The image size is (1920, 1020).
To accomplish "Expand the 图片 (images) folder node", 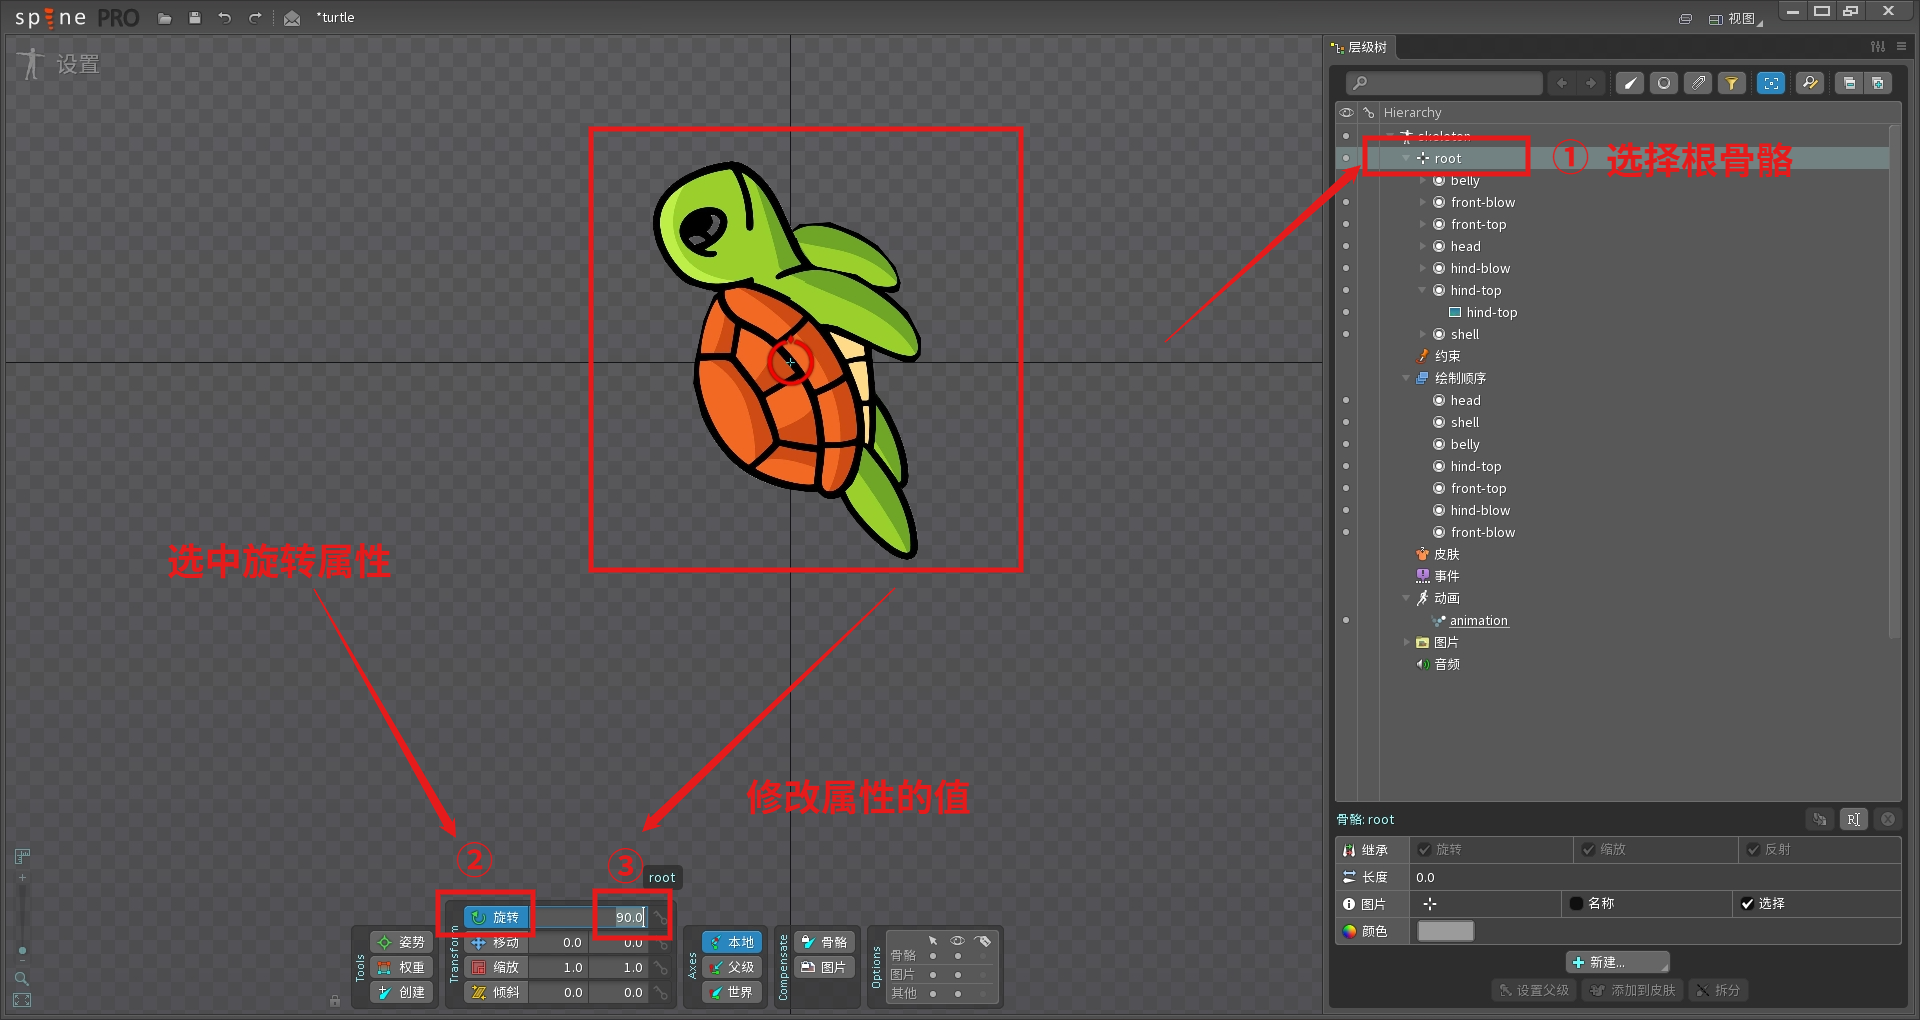I will [x=1406, y=642].
